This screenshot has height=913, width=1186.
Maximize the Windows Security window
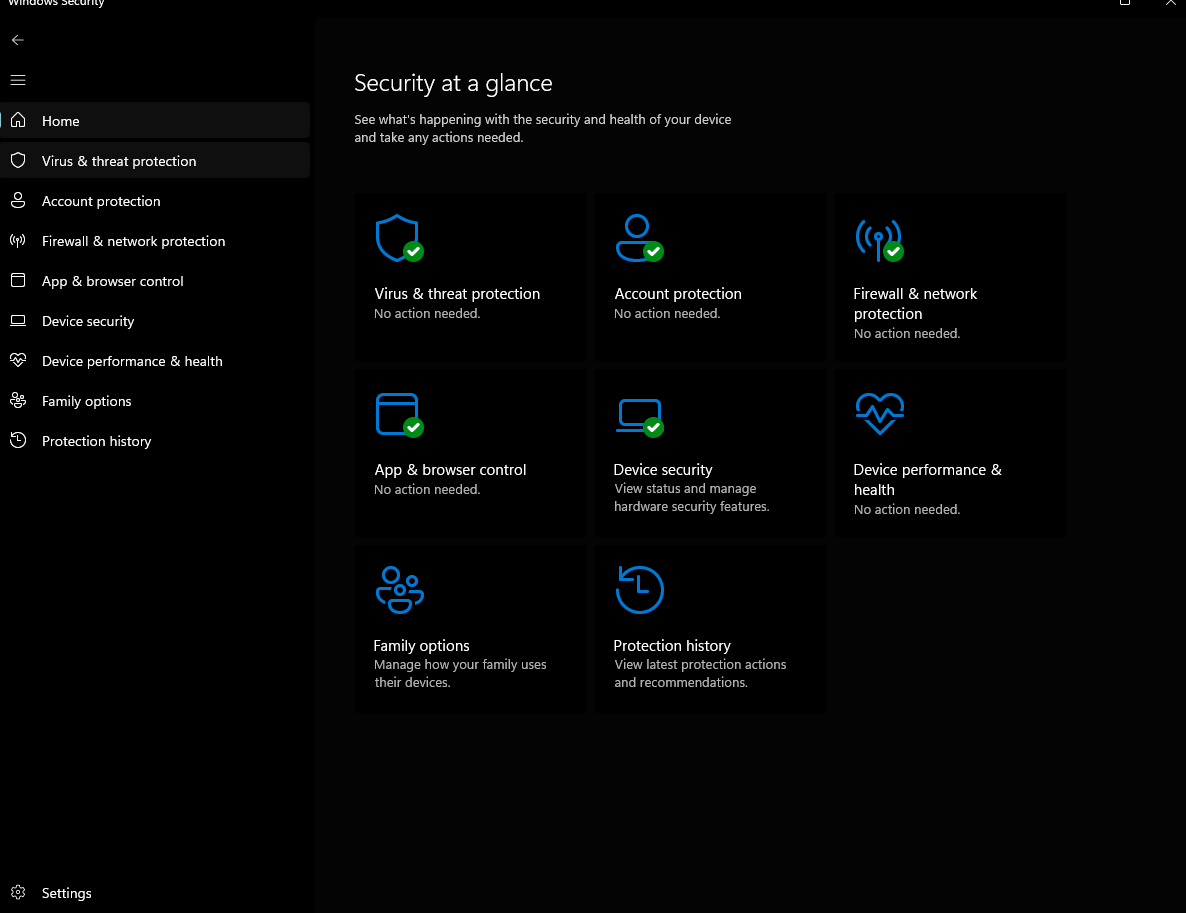coord(1125,3)
